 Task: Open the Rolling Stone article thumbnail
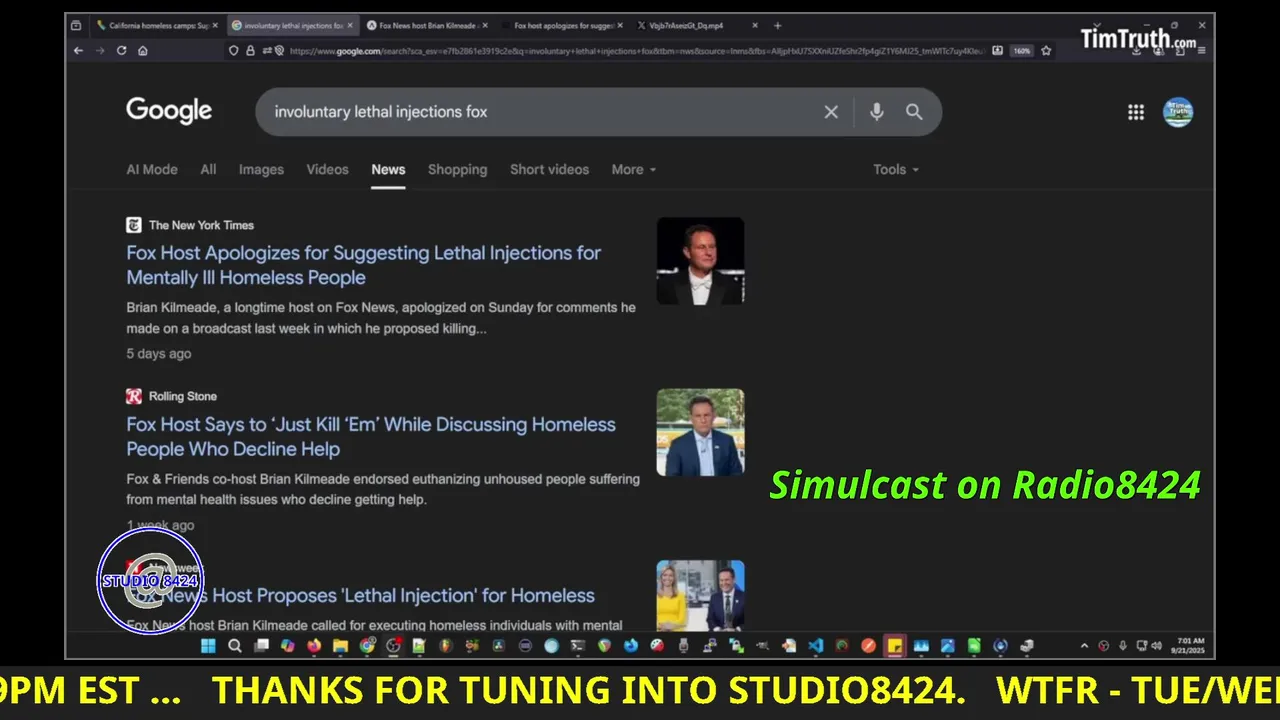click(x=700, y=432)
